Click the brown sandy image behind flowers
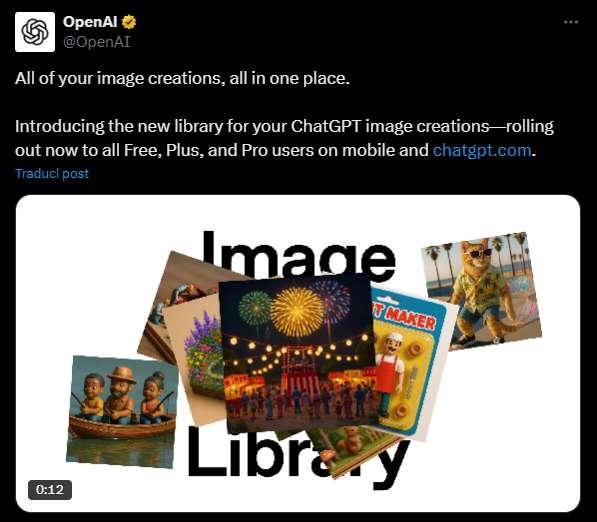Screen dimensions: 597x522 (177, 301)
